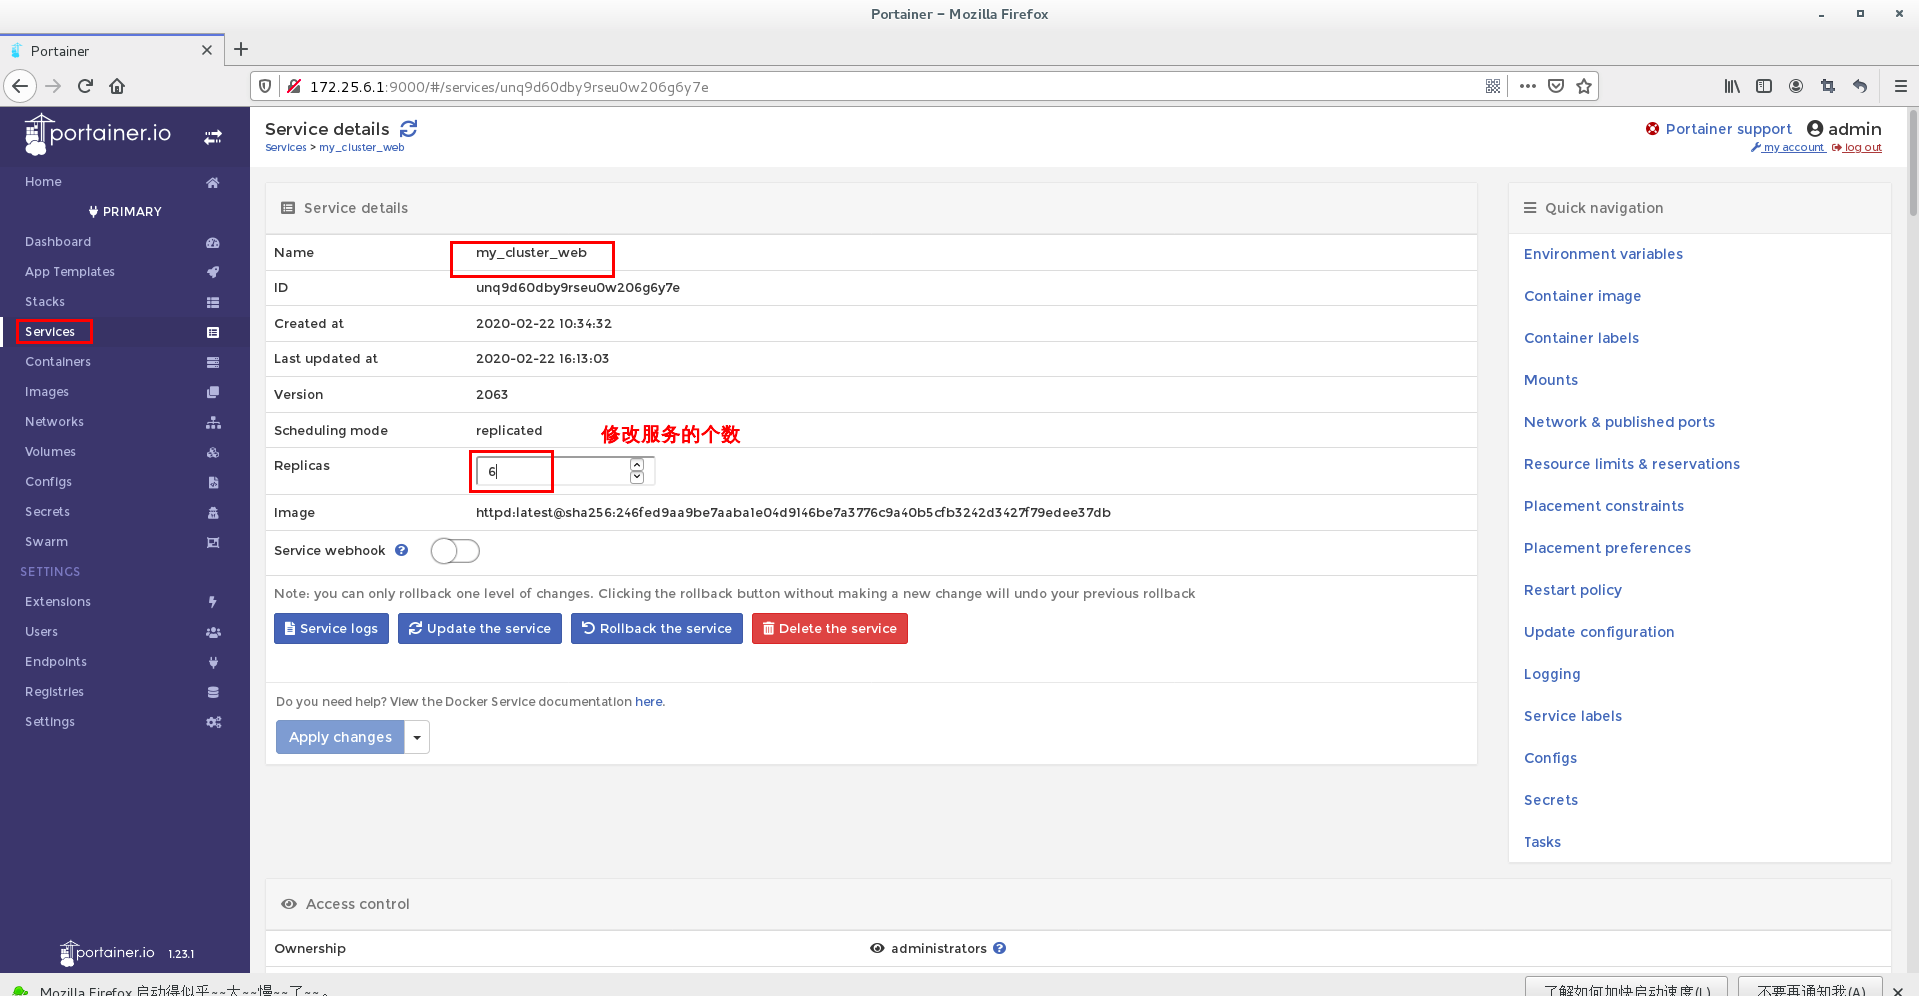Screen dimensions: 1919x996
Task: Open the Docker Service documentation link
Action: pos(648,701)
